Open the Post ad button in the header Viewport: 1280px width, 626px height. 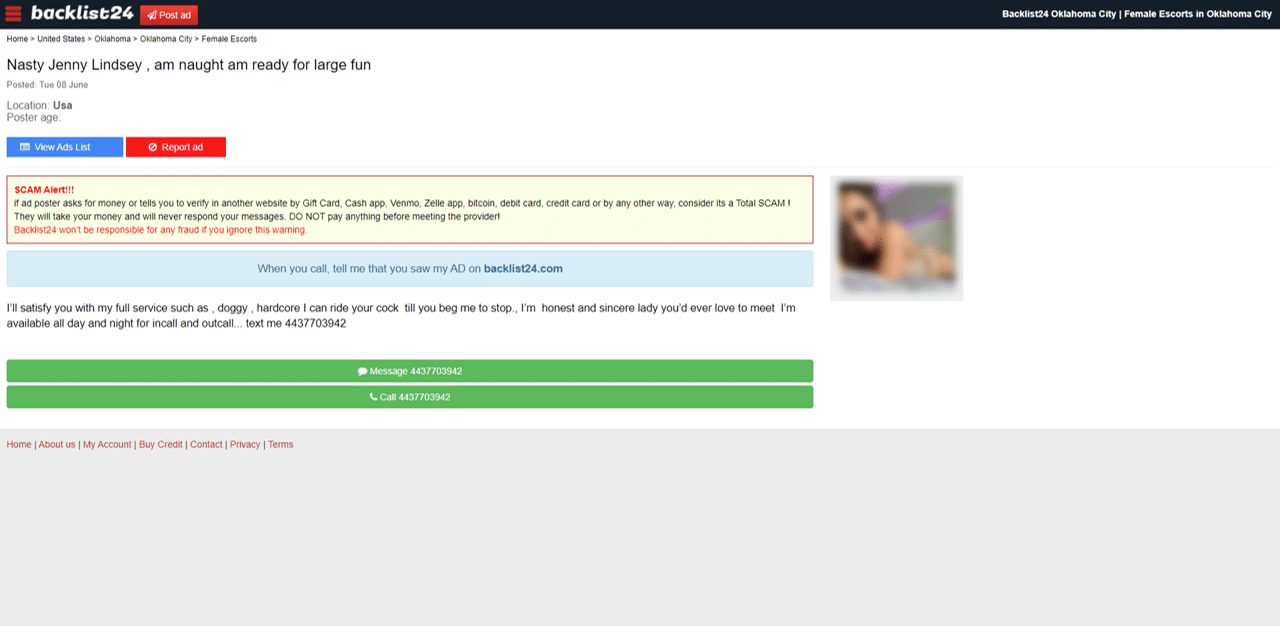point(168,14)
